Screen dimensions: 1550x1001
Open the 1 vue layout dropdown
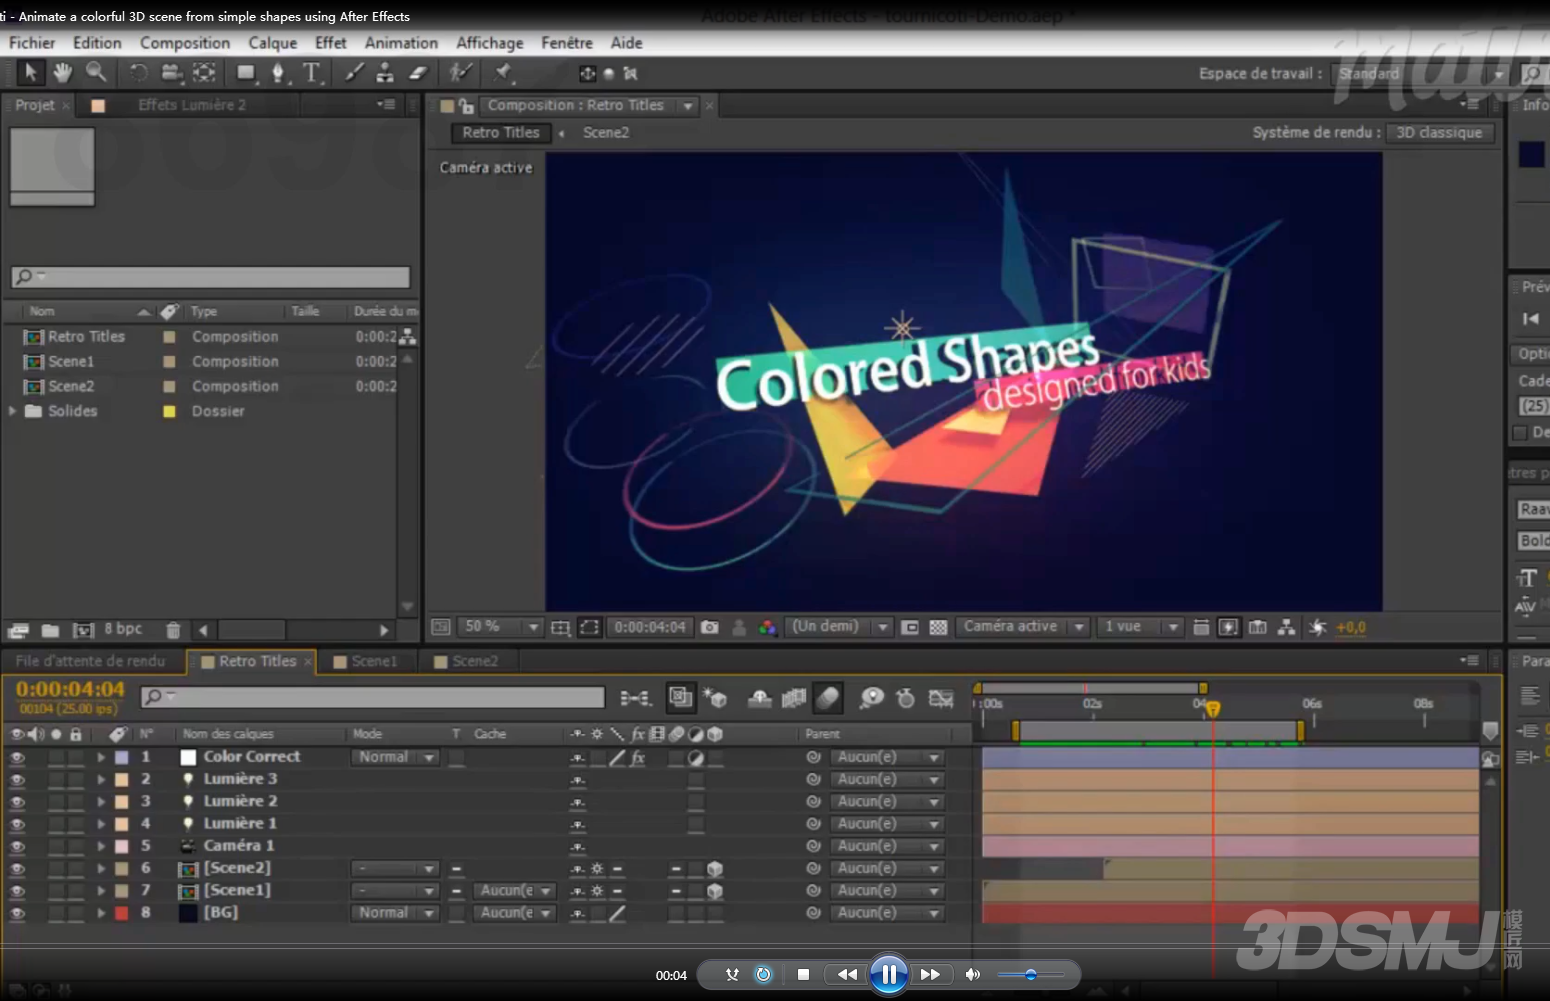pyautogui.click(x=1139, y=627)
